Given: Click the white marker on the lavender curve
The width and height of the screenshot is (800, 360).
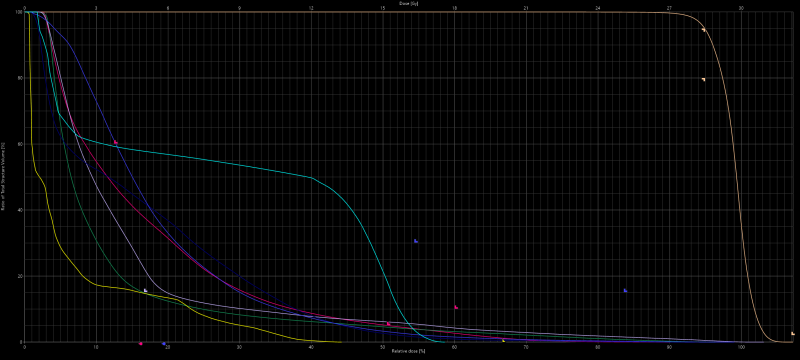Looking at the screenshot, I should tap(145, 291).
